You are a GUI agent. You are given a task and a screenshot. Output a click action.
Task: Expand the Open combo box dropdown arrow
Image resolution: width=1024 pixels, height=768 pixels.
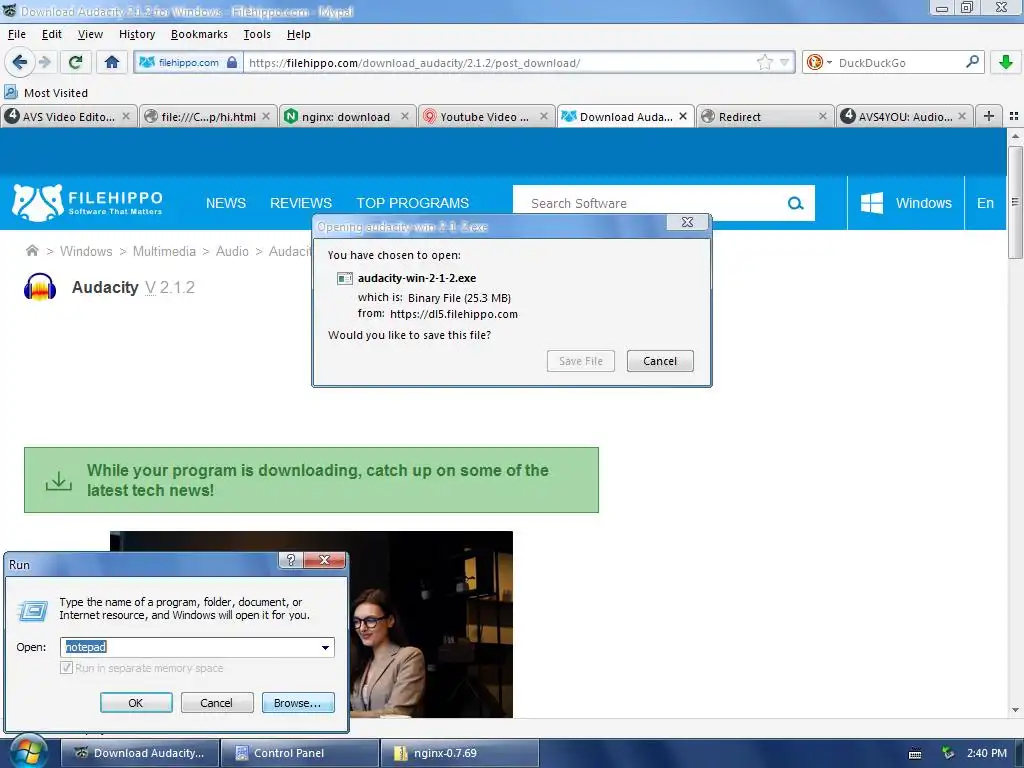tap(325, 647)
